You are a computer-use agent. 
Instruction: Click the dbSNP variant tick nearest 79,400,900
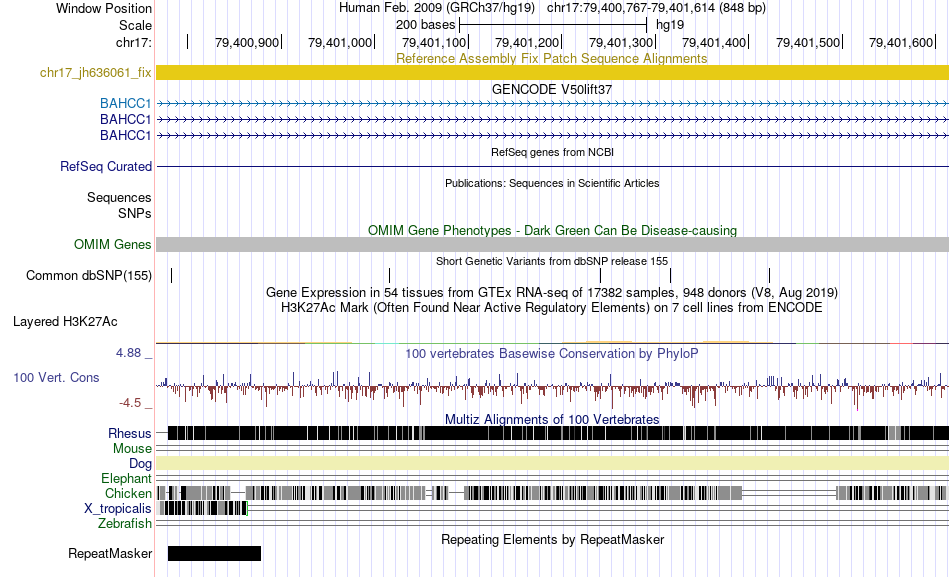pyautogui.click(x=171, y=275)
